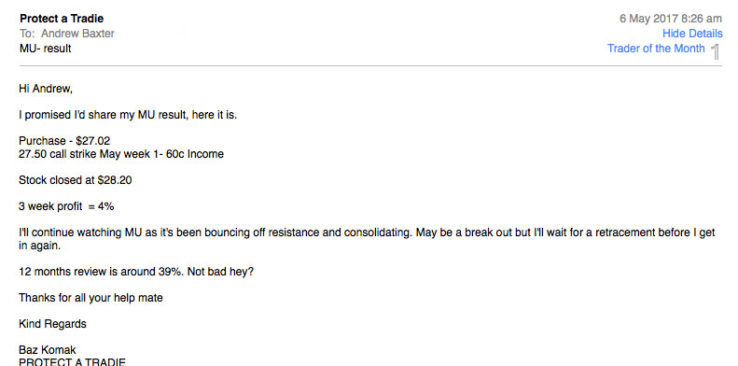The width and height of the screenshot is (738, 366).
Task: Open the Trader of the Month mailbox link
Action: pyautogui.click(x=656, y=48)
